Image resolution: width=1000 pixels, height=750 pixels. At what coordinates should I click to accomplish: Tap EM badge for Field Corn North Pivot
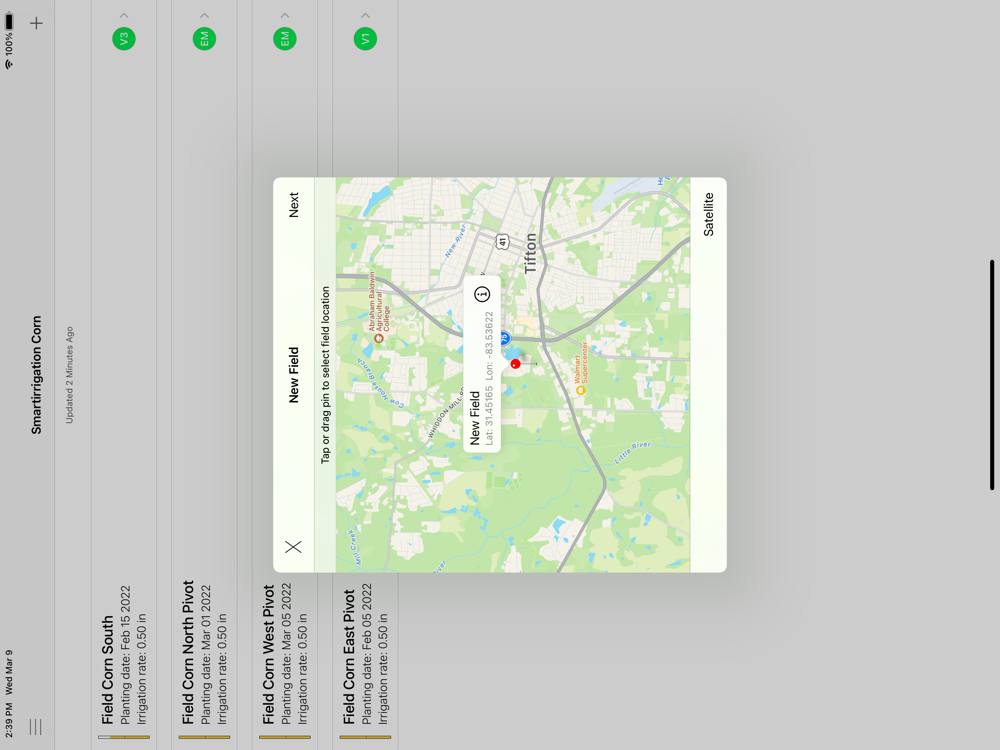pyautogui.click(x=204, y=39)
